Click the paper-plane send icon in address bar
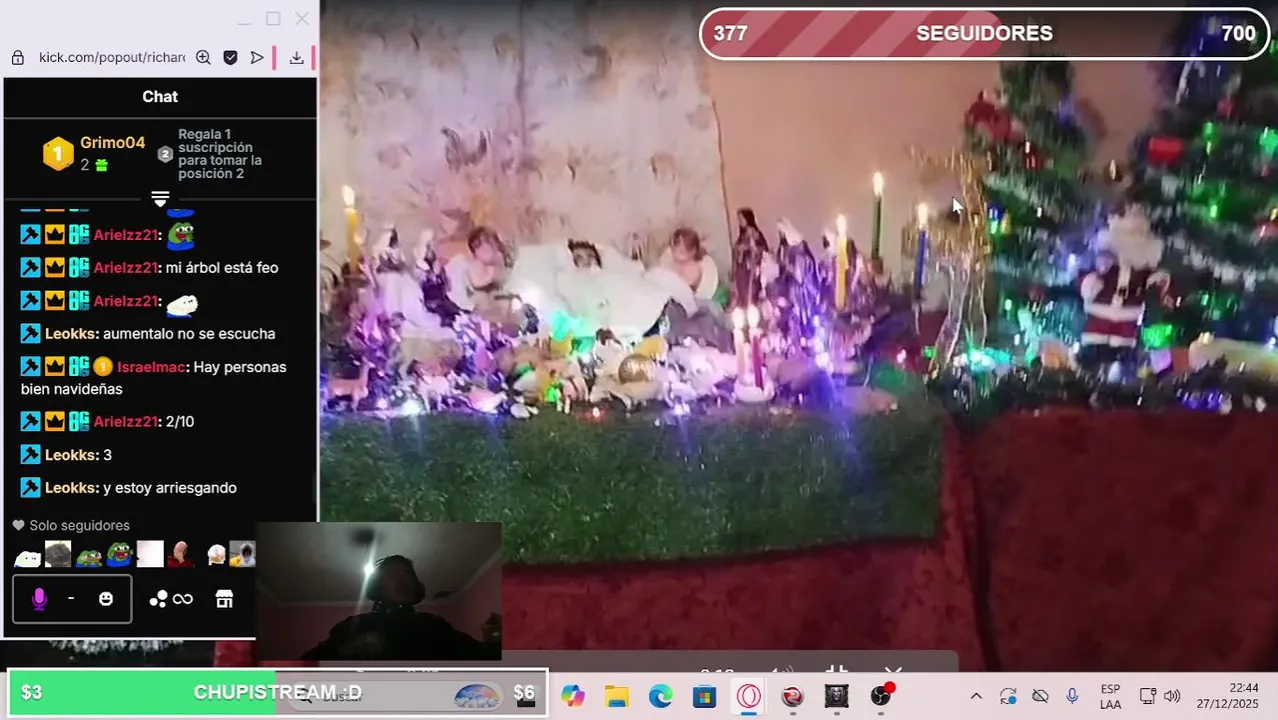Viewport: 1278px width, 720px height. pos(257,58)
